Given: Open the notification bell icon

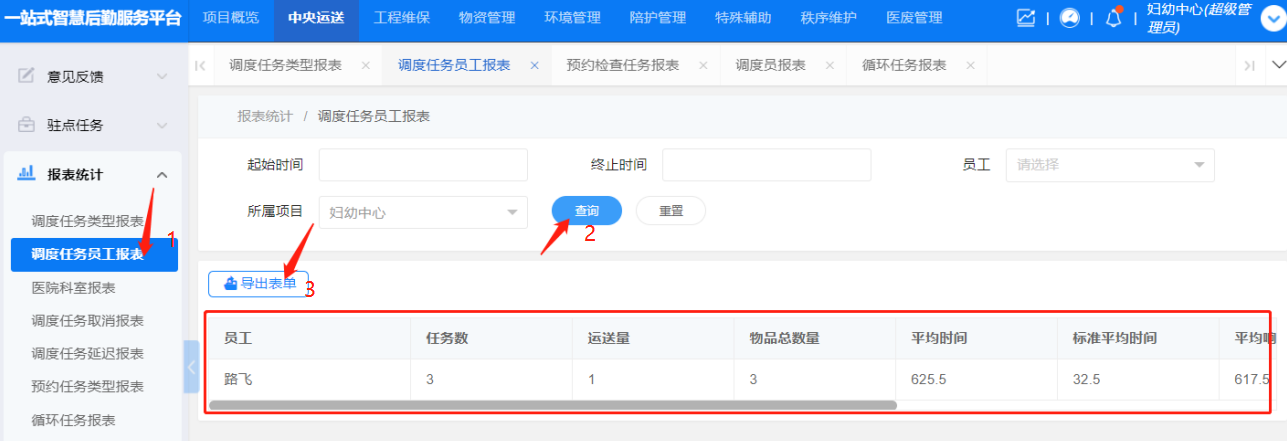Looking at the screenshot, I should point(1113,18).
